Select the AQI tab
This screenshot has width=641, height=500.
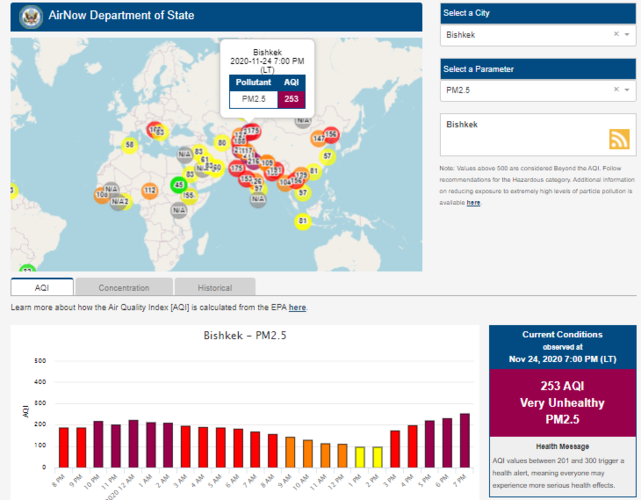pyautogui.click(x=42, y=288)
